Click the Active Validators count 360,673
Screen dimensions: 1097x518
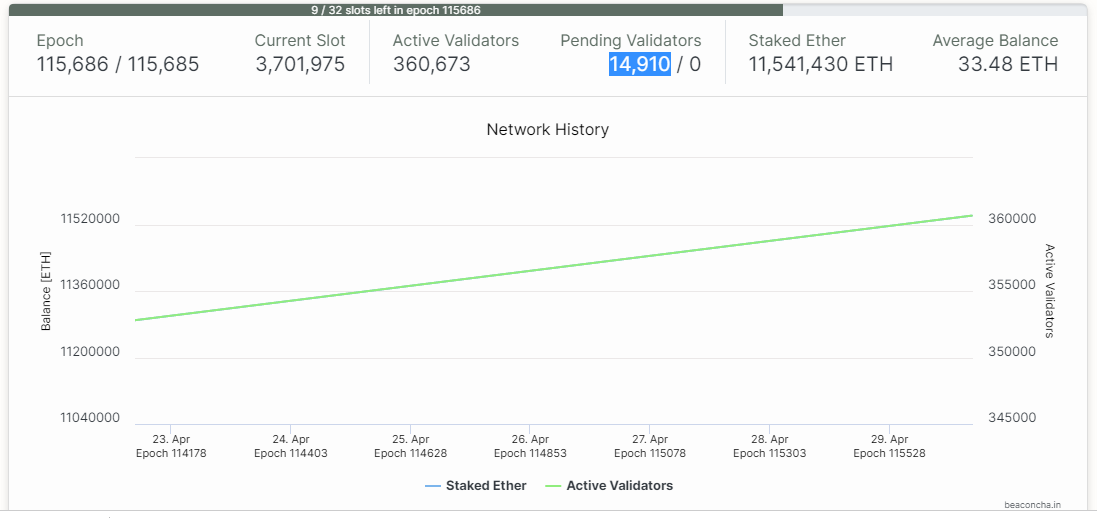coord(432,64)
